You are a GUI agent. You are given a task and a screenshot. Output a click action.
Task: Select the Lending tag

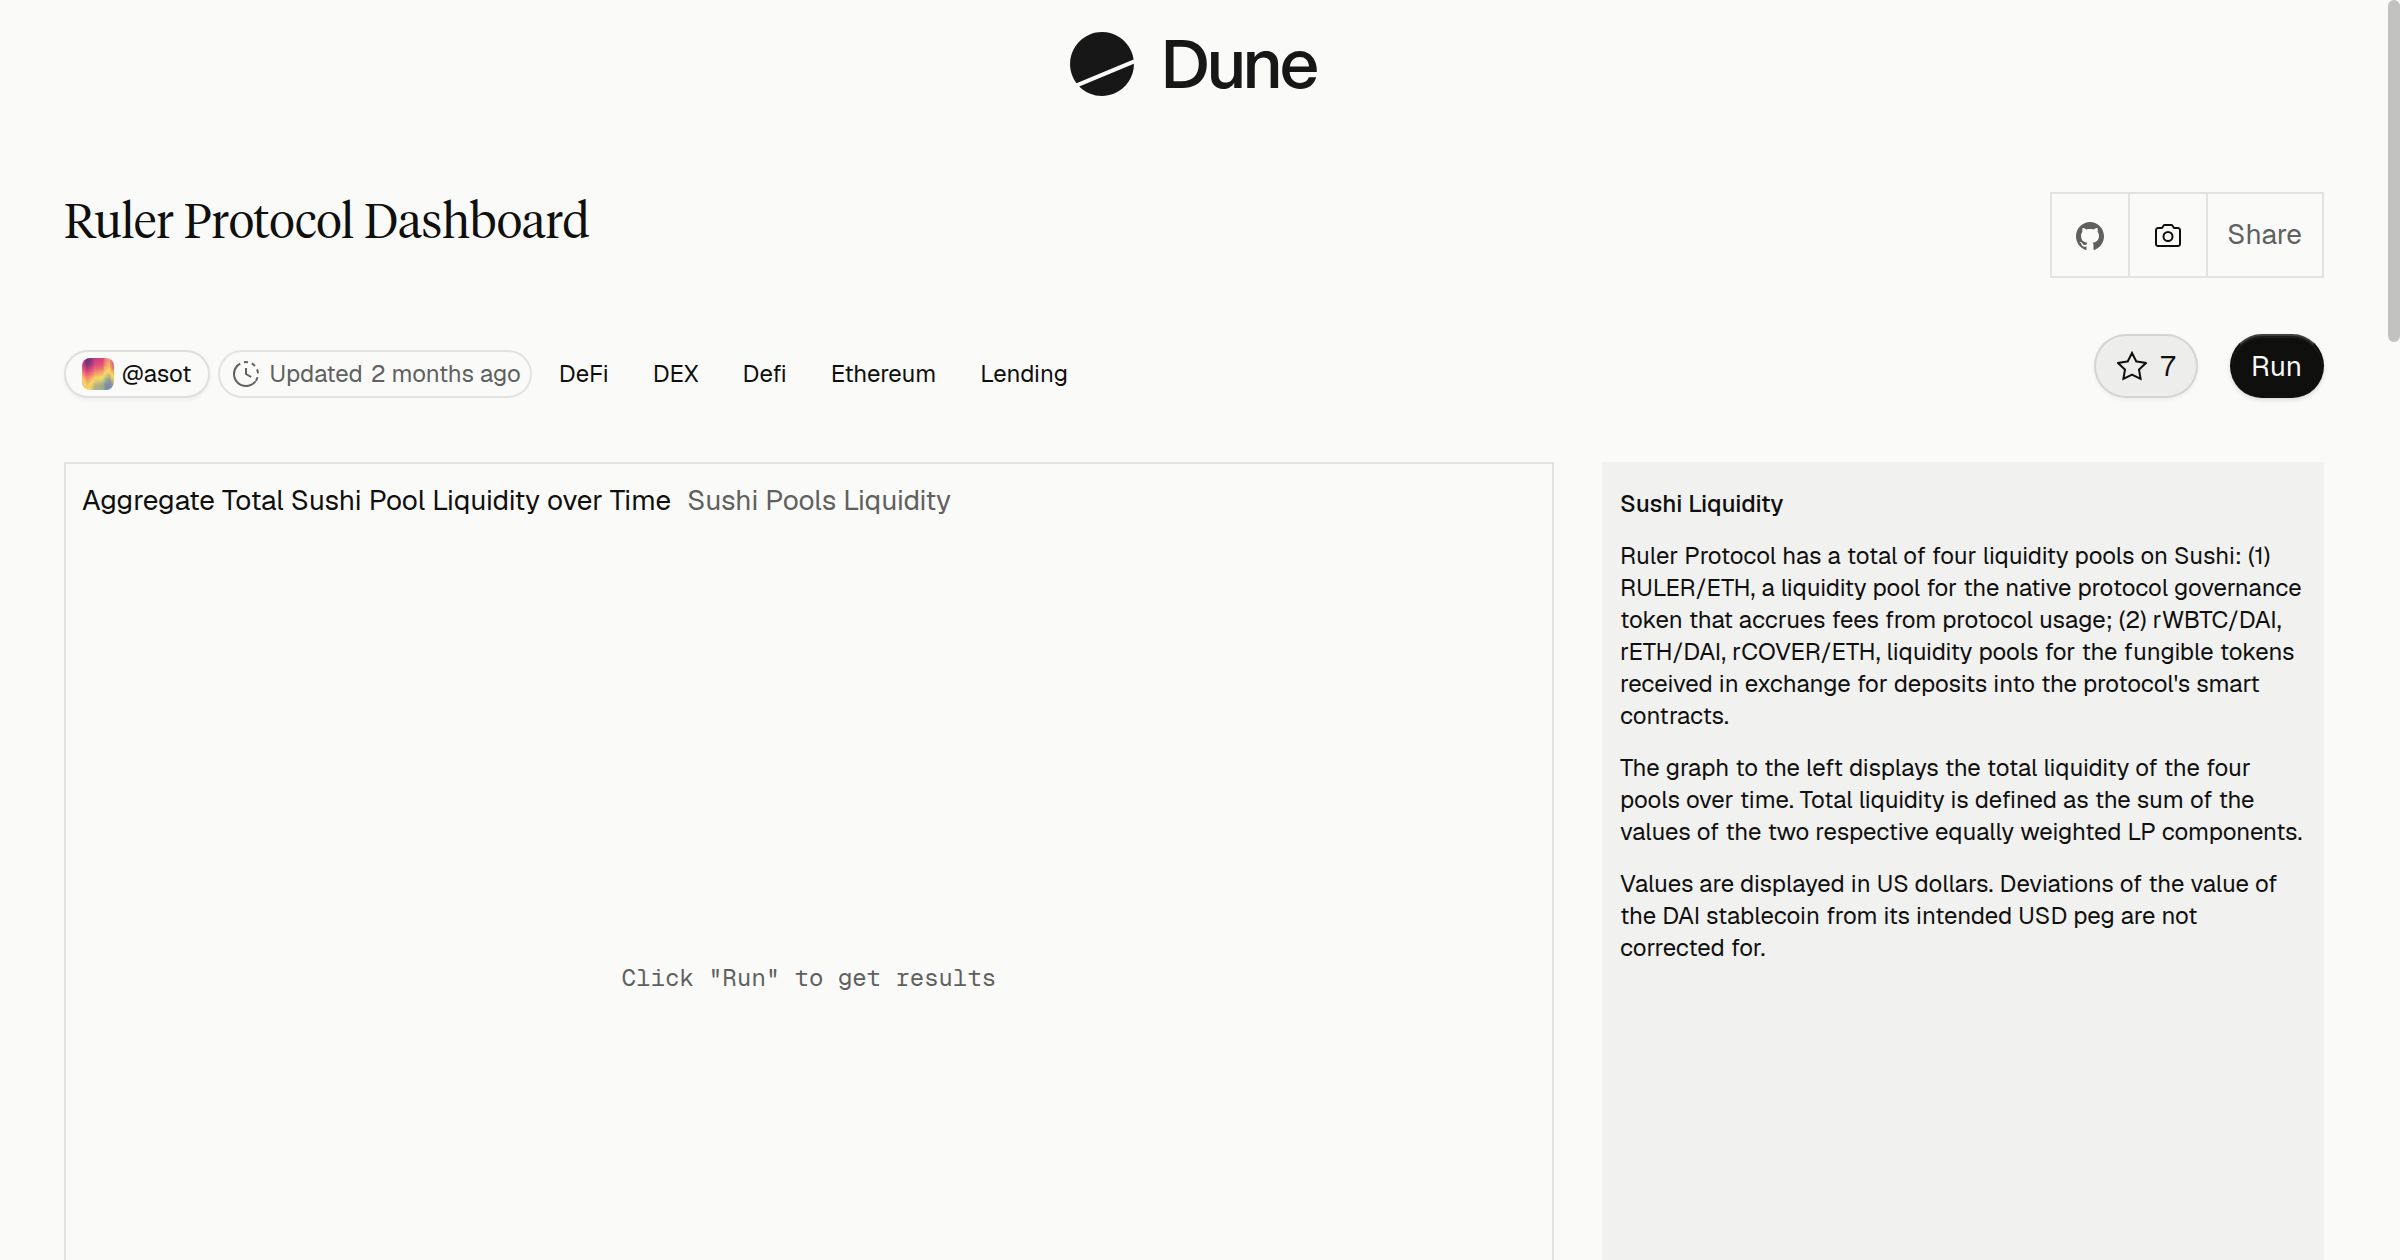[1023, 374]
